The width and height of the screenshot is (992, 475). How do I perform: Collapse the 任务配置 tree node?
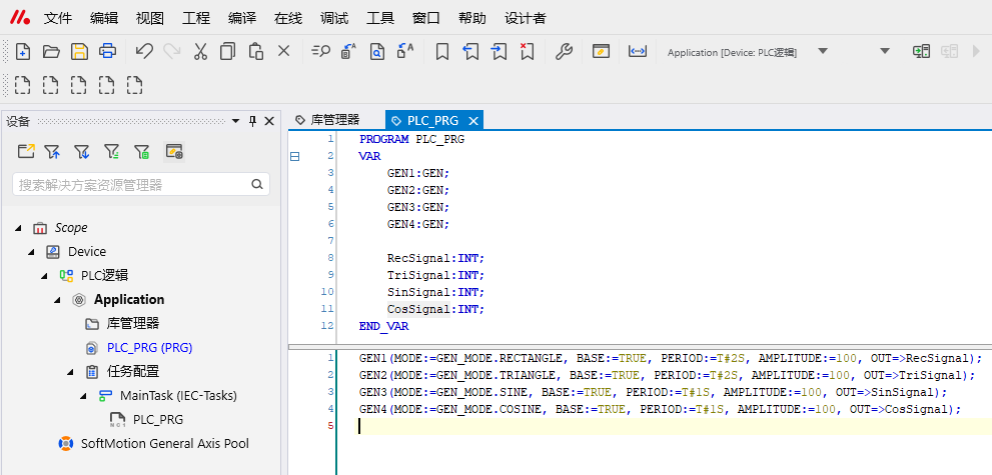coord(71,372)
